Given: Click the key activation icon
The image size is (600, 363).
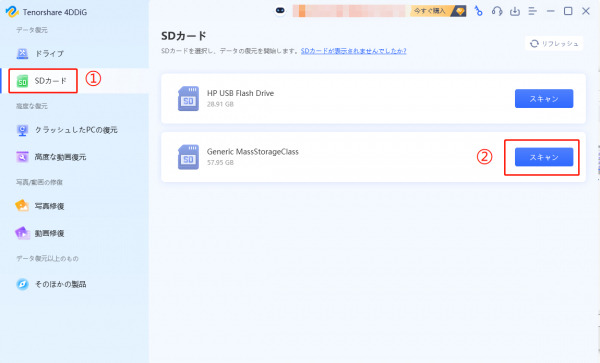Looking at the screenshot, I should pos(478,11).
